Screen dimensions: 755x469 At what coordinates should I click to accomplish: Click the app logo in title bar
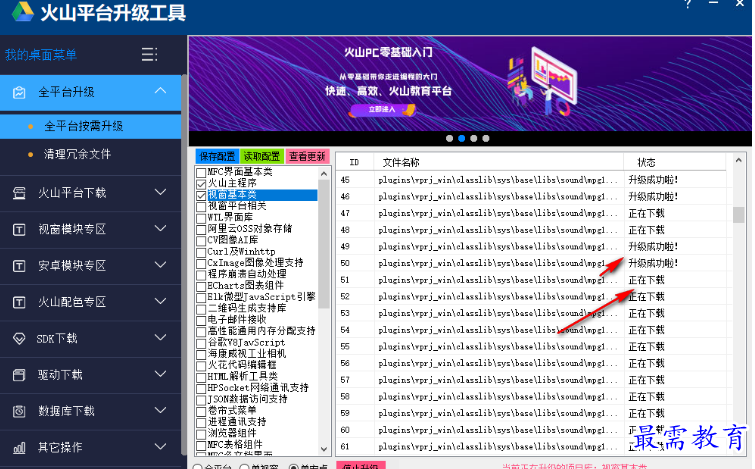pos(23,12)
